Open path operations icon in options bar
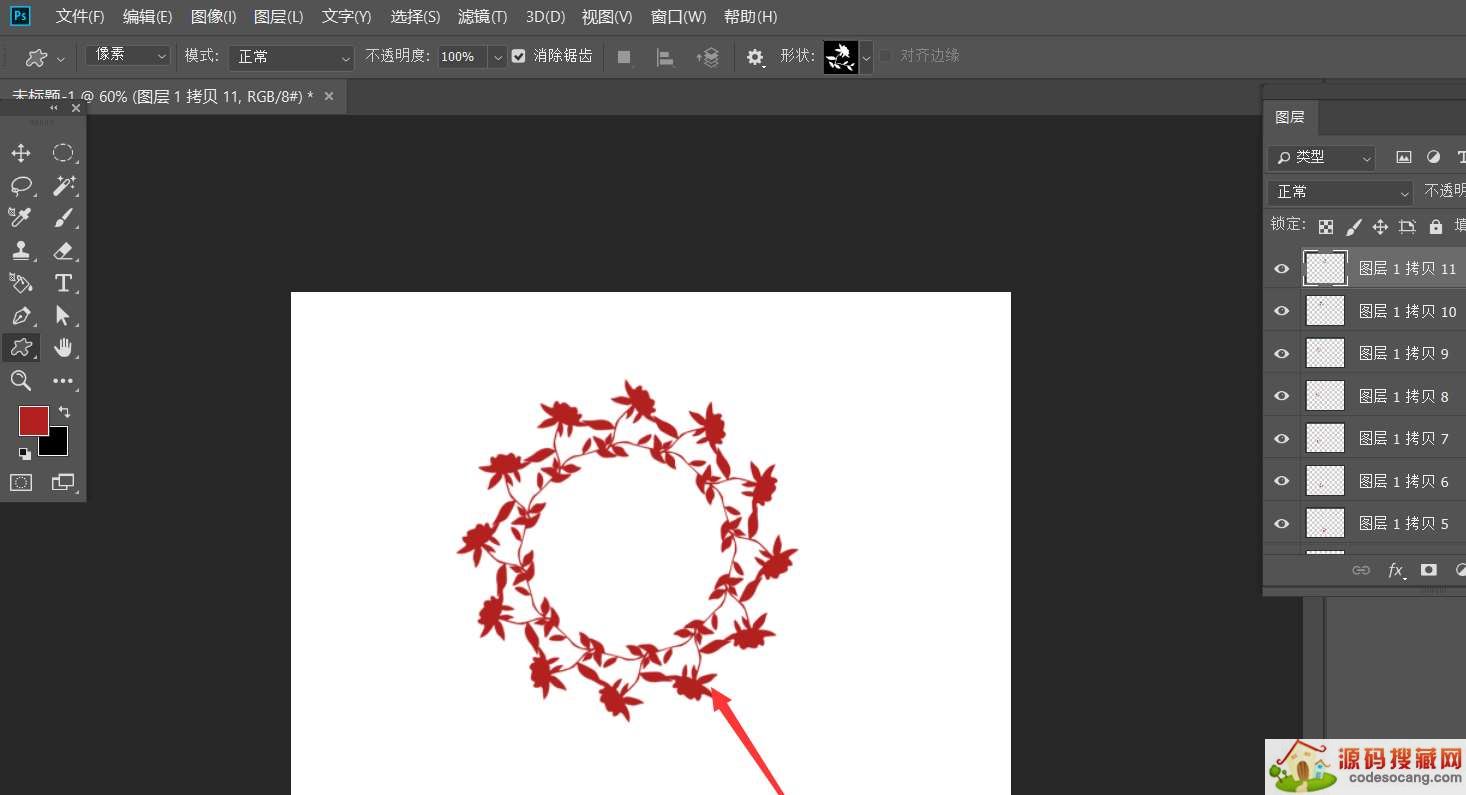Screen dimensions: 1466x795 [624, 58]
